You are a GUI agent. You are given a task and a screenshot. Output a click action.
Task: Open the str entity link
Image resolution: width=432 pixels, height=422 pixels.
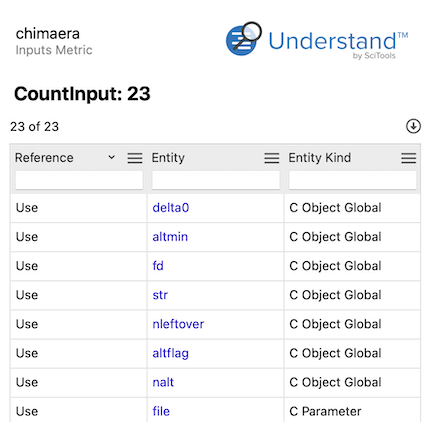(160, 295)
